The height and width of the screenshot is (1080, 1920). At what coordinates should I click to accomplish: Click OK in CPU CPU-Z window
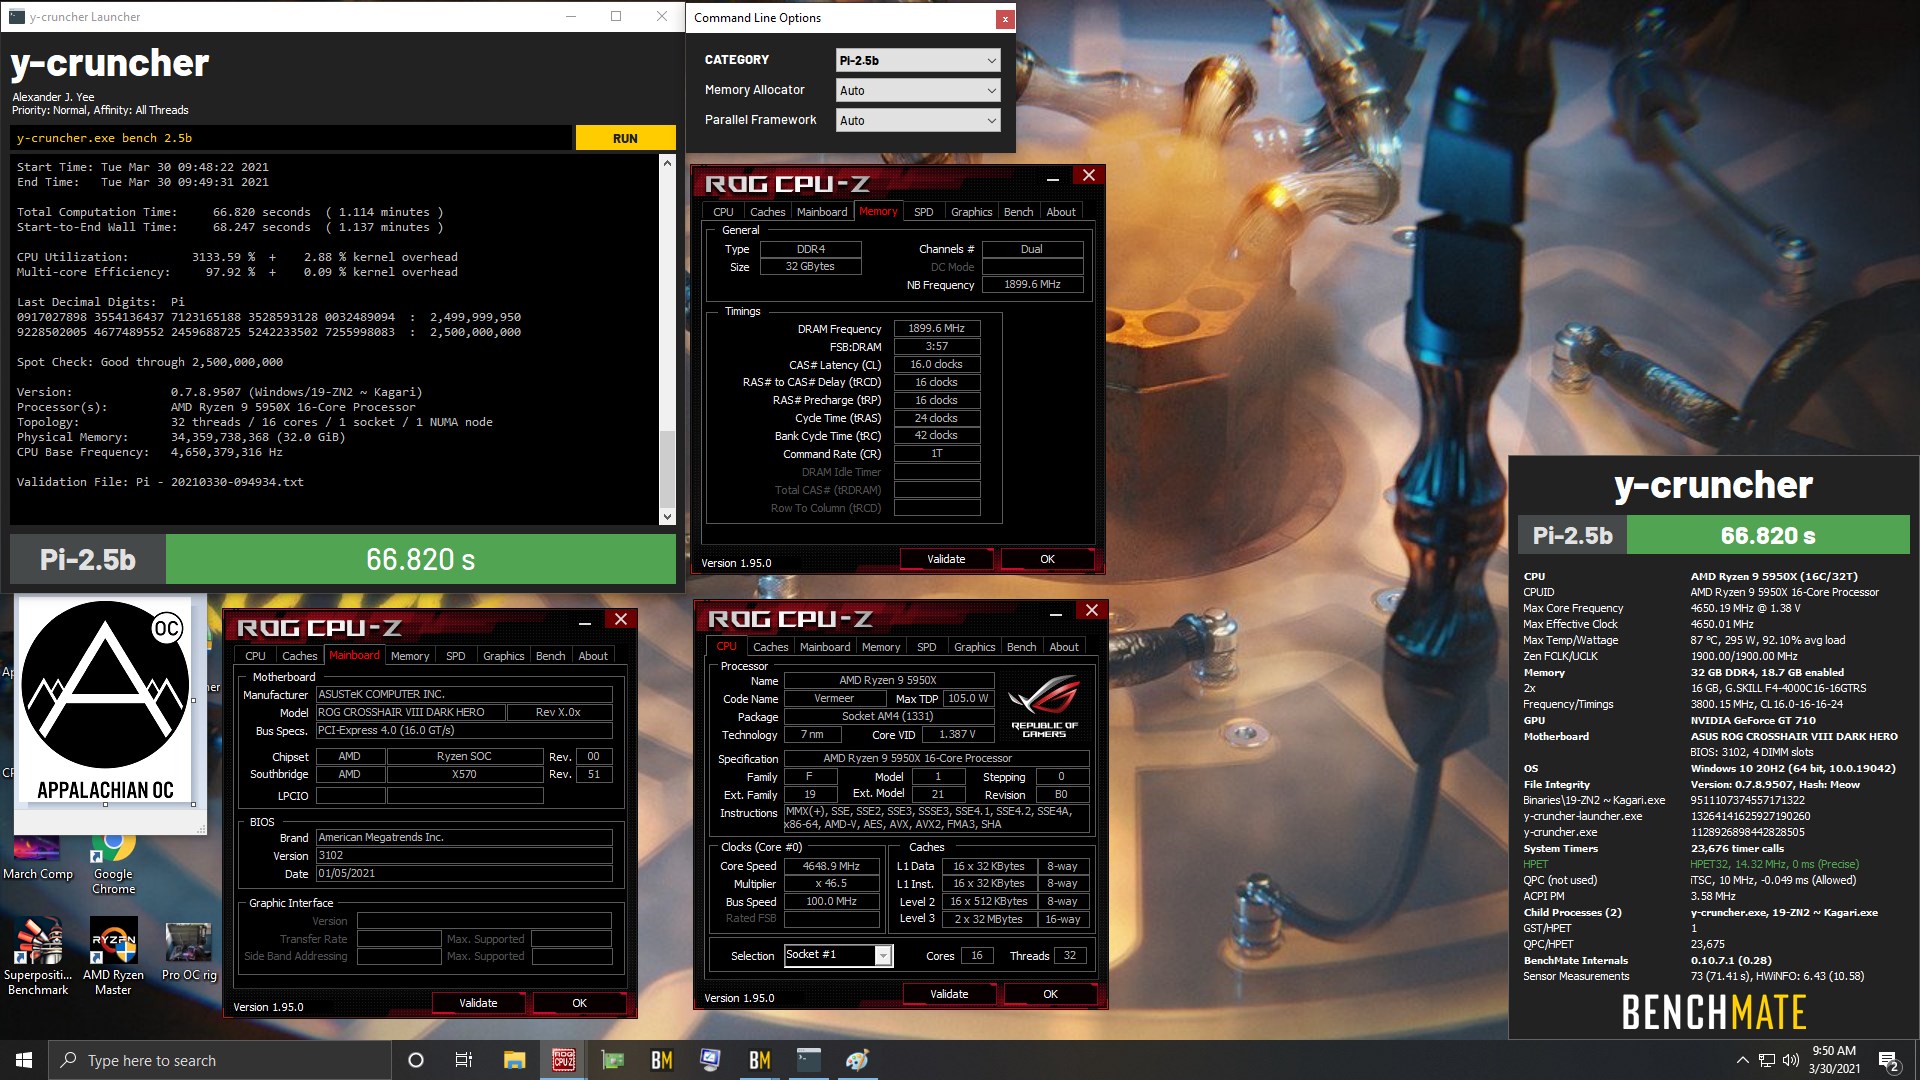tap(1050, 994)
